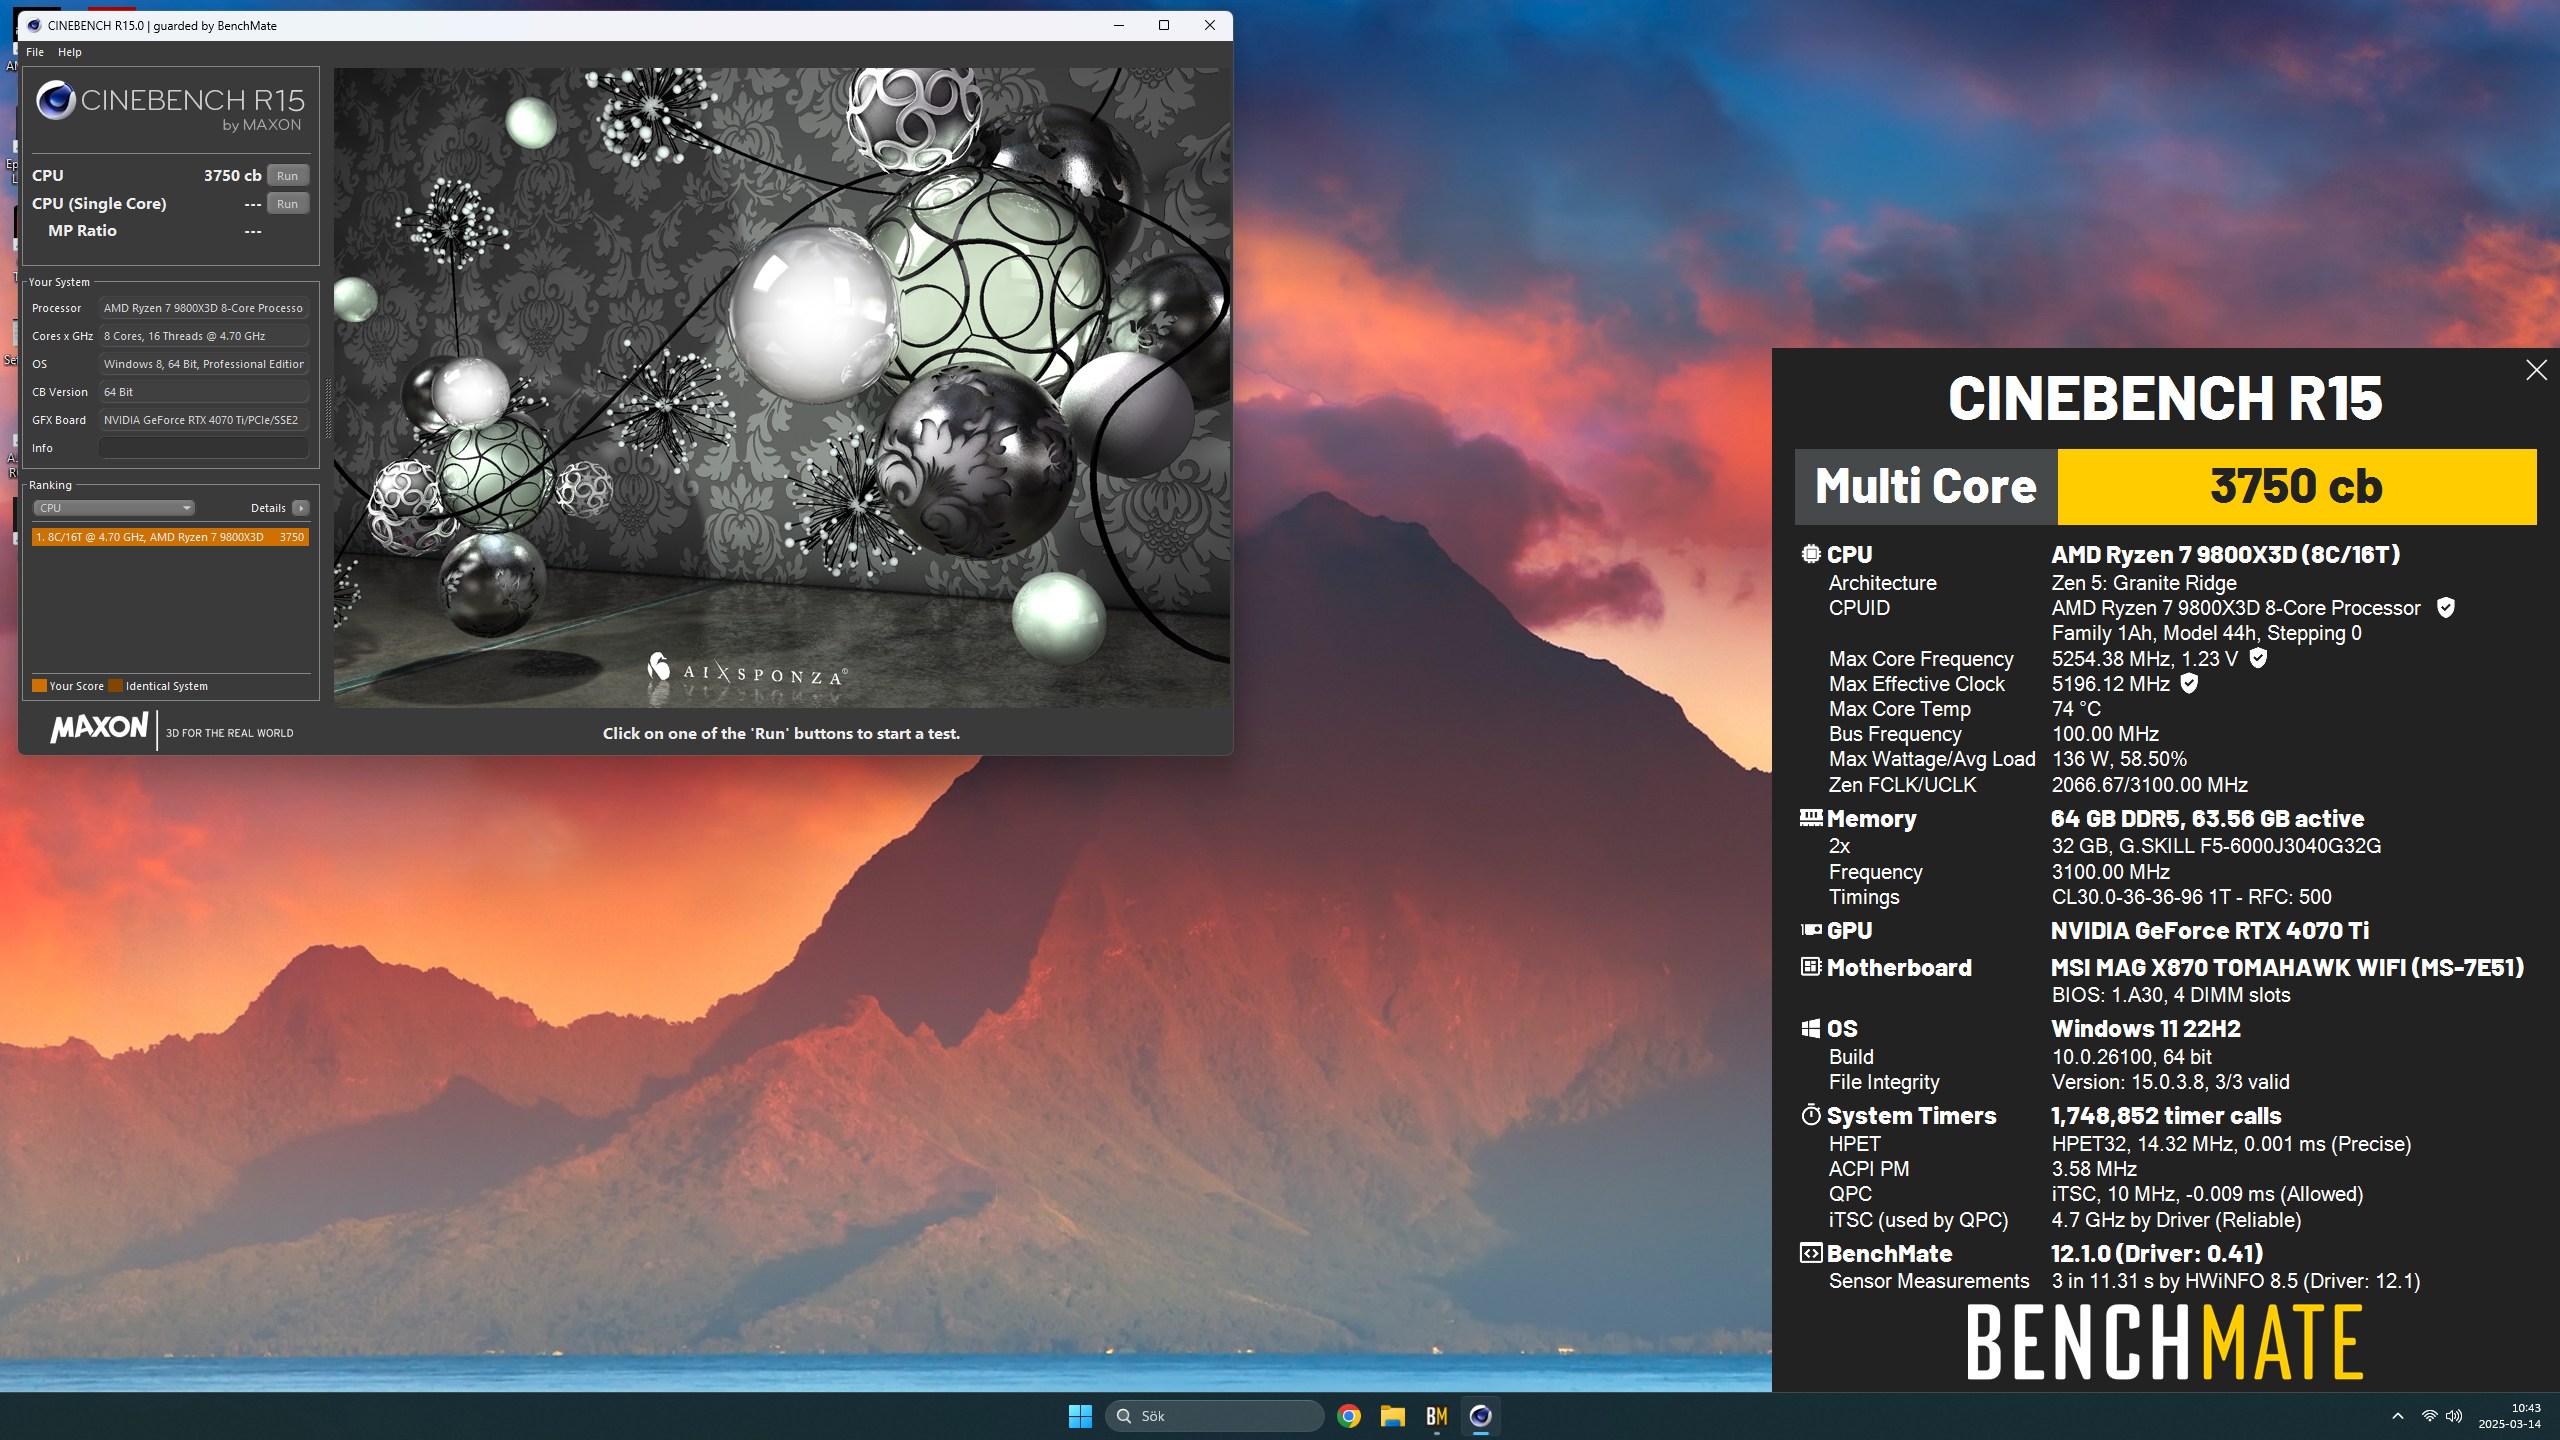Click 'Cores x GHz' field 8 Cores value
Viewport: 2560px width, 1440px height.
203,336
